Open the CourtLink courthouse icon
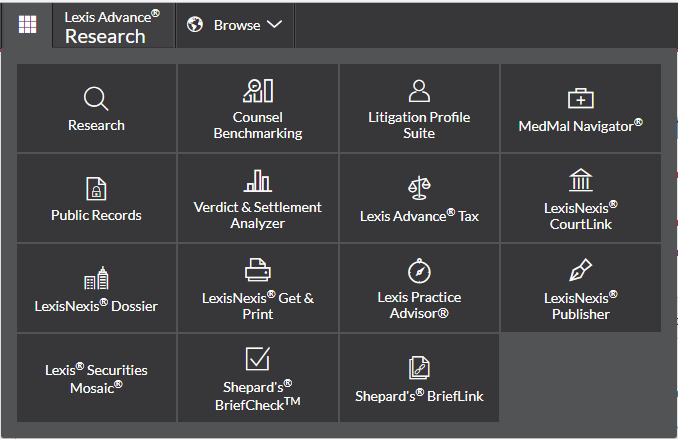The image size is (678, 439). pos(581,180)
